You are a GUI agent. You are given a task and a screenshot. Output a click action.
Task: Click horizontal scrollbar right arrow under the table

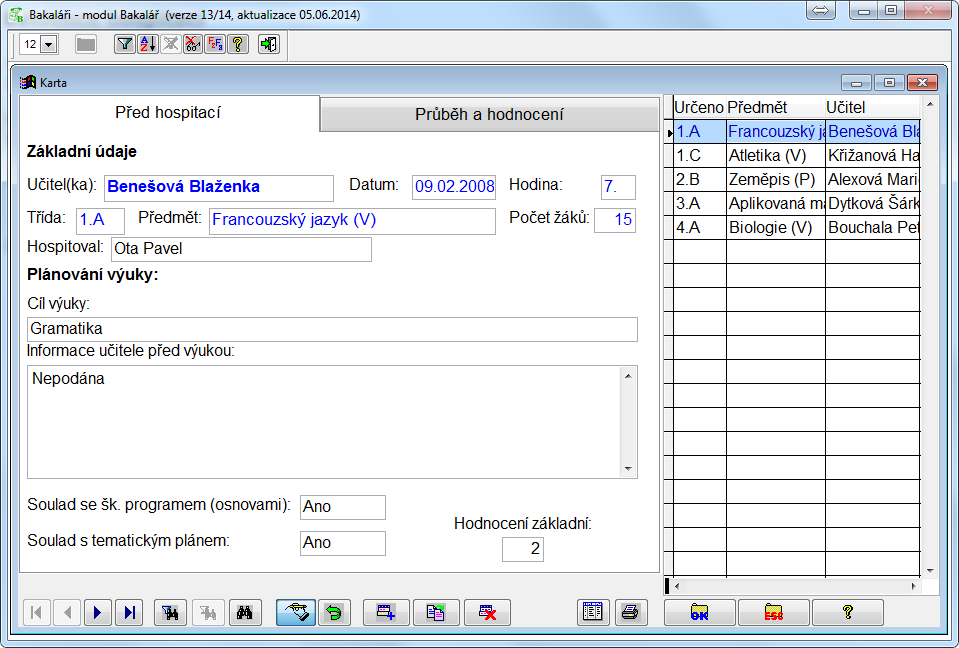[913, 586]
